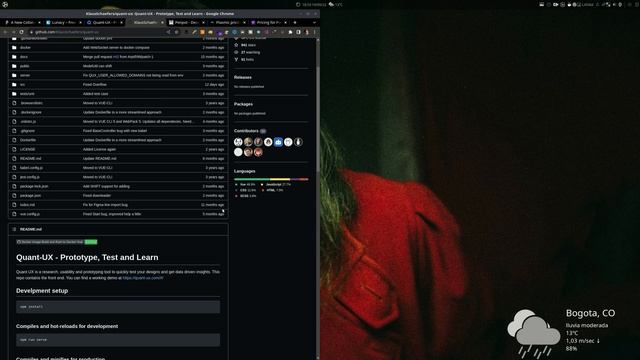Image resolution: width=640 pixels, height=360 pixels.
Task: Click file icon of LICENSE row
Action: tap(14, 149)
